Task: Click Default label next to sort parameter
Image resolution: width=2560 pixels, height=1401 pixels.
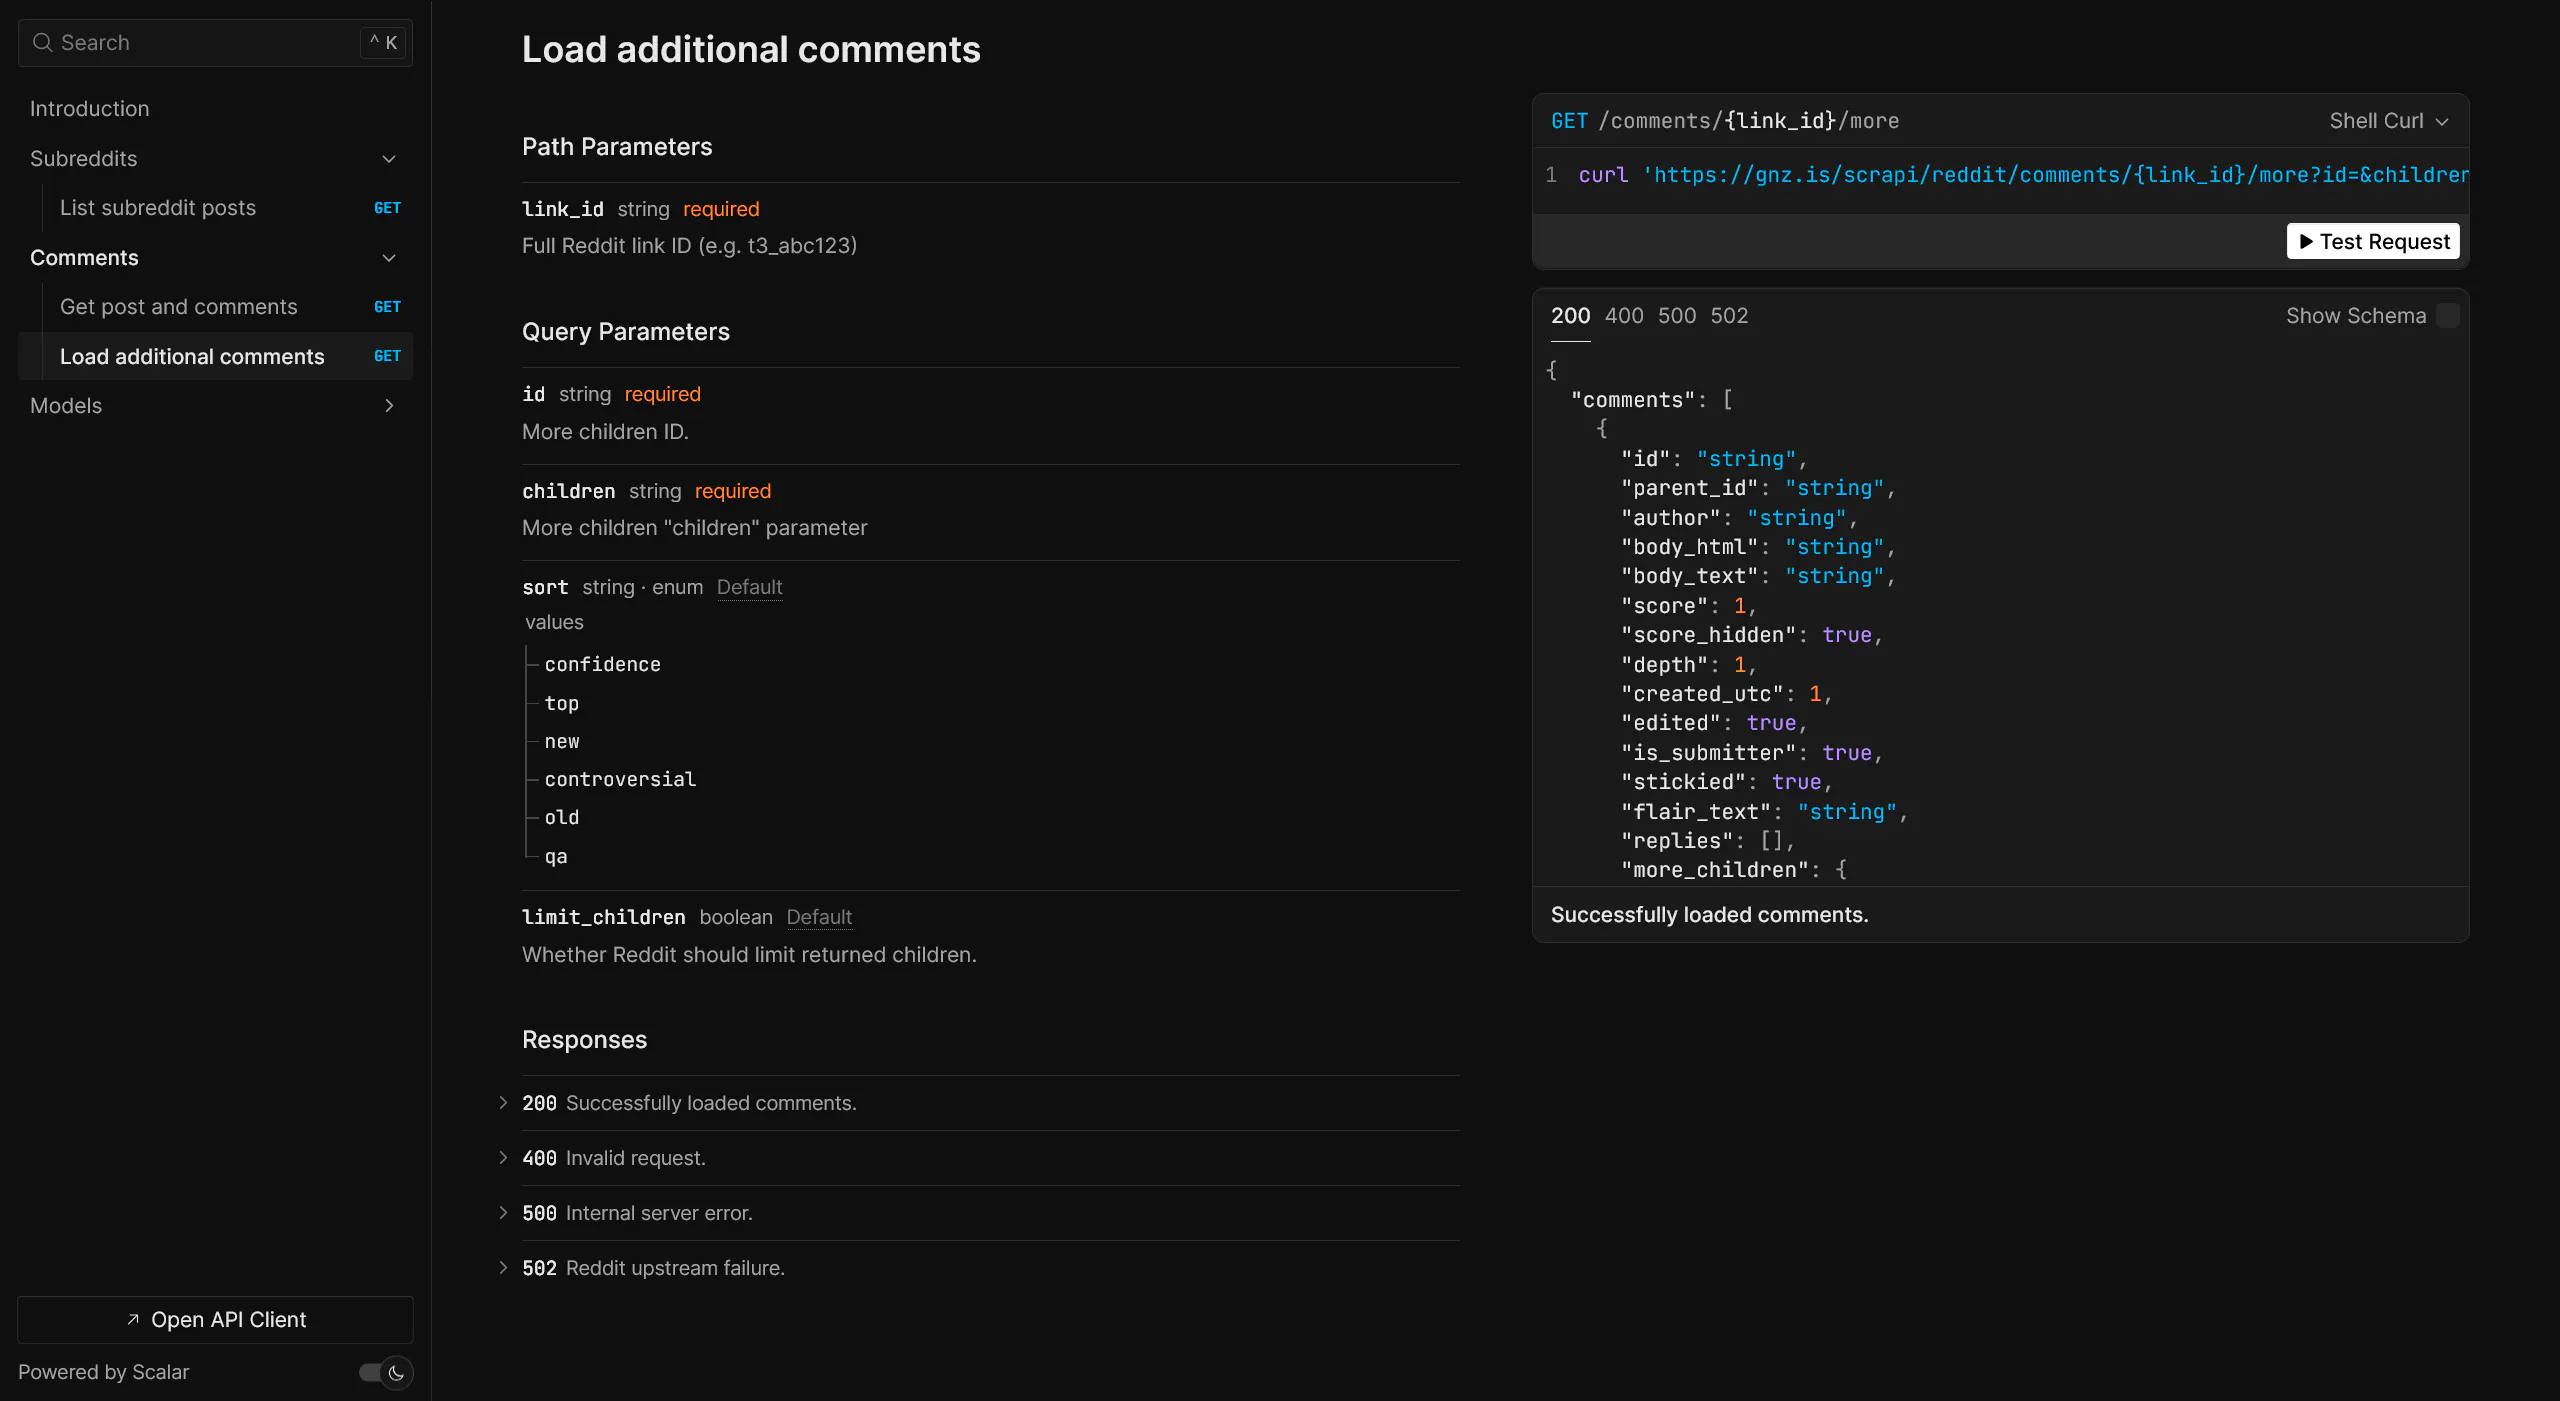Action: coord(749,587)
